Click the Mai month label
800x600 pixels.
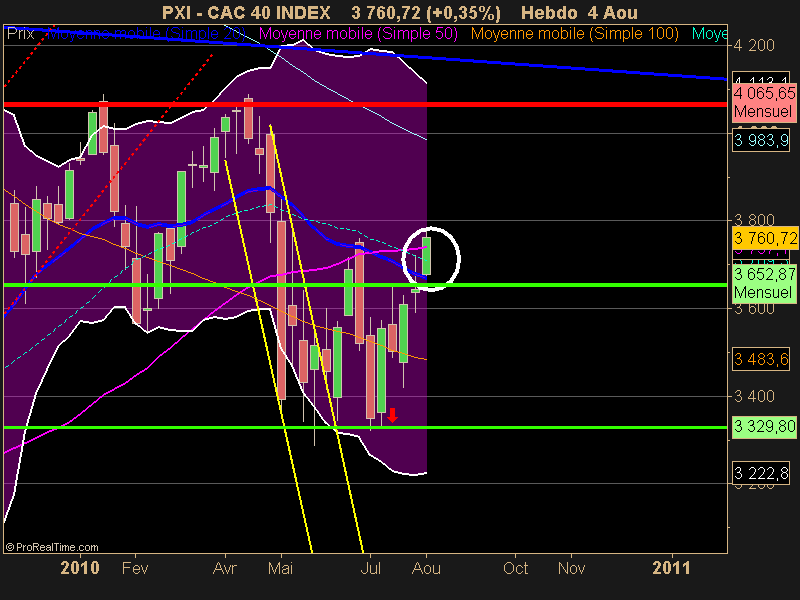point(281,568)
